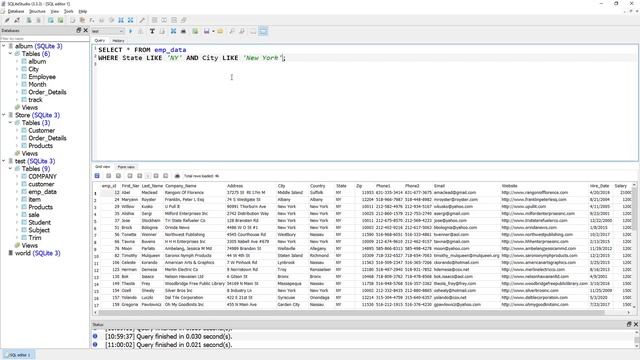Collapse Tables (3) under Store
This screenshot has height=360, width=640.
[10, 123]
